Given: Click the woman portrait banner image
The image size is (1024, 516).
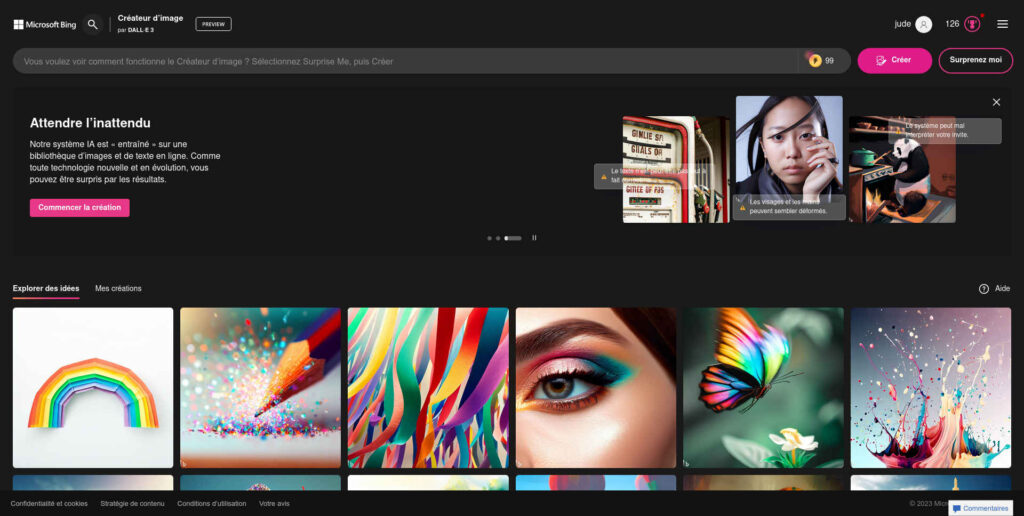Looking at the screenshot, I should pyautogui.click(x=789, y=150).
